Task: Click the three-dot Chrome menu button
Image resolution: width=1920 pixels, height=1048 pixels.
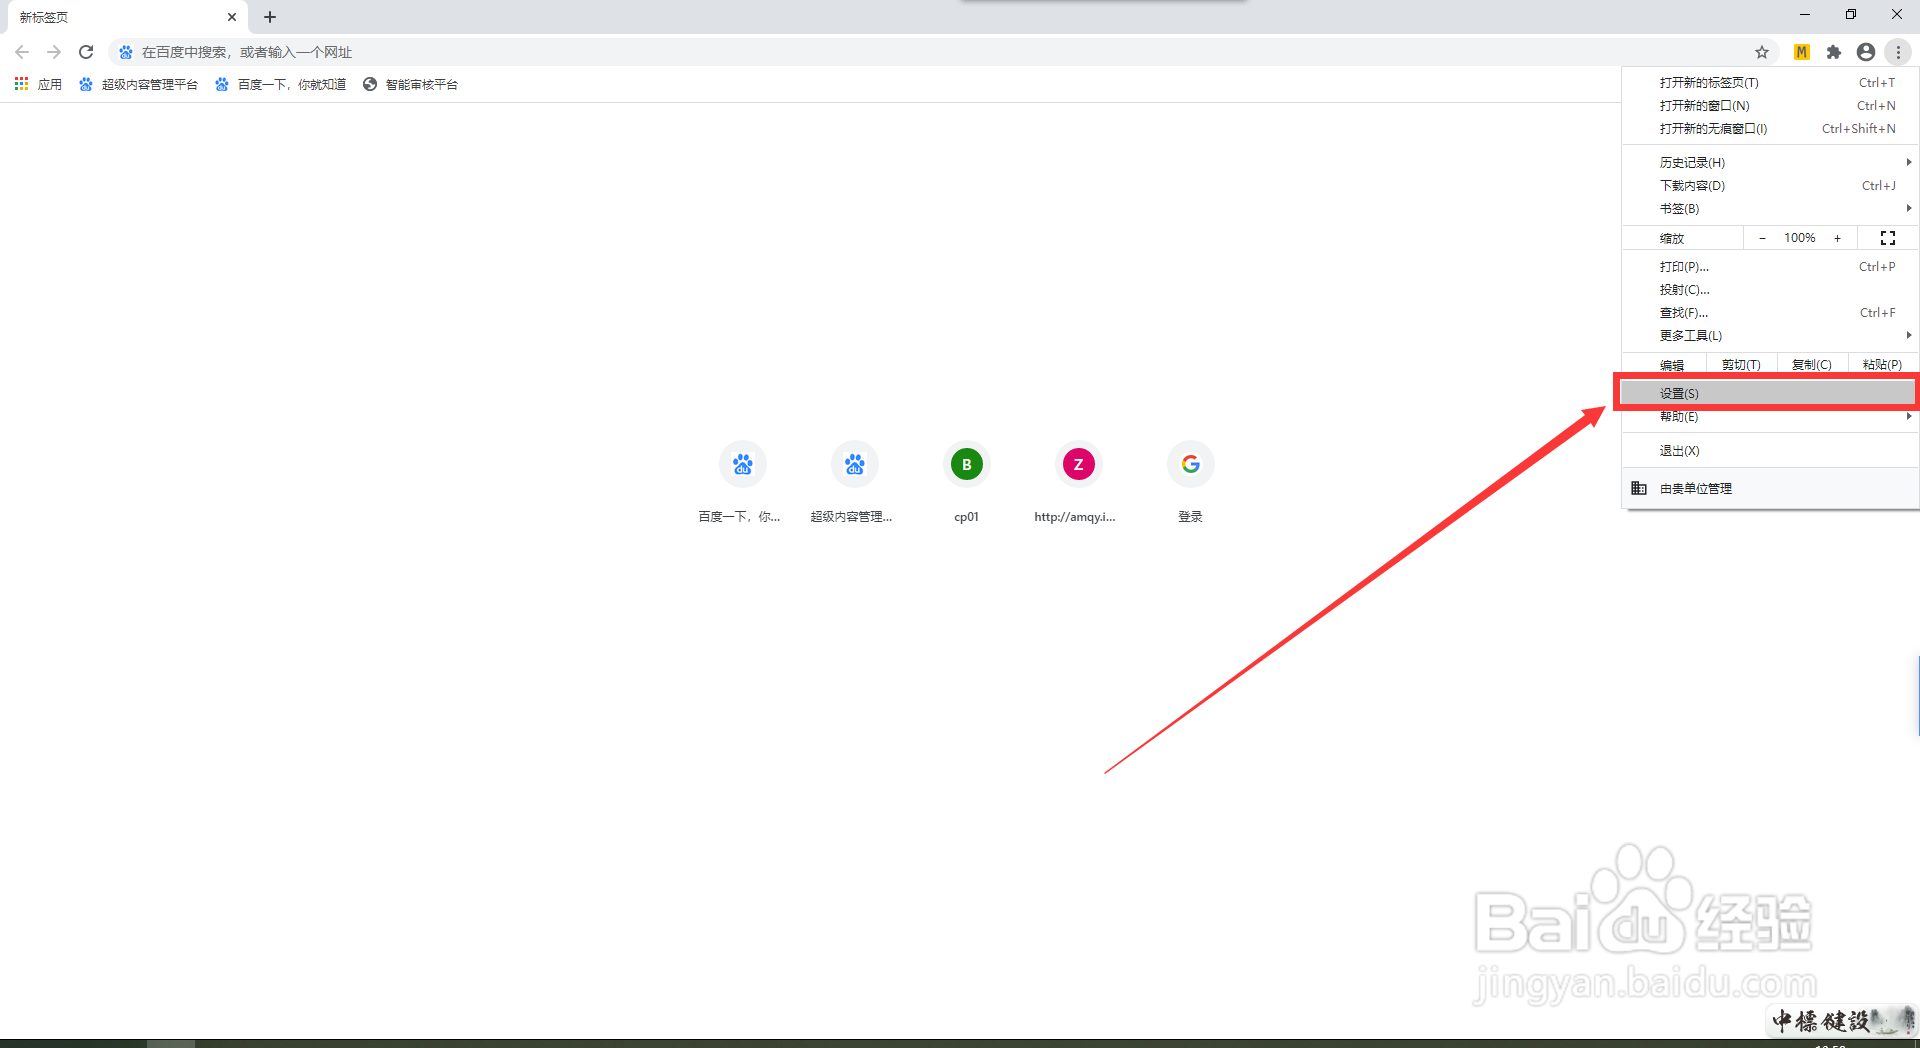Action: click(1898, 52)
